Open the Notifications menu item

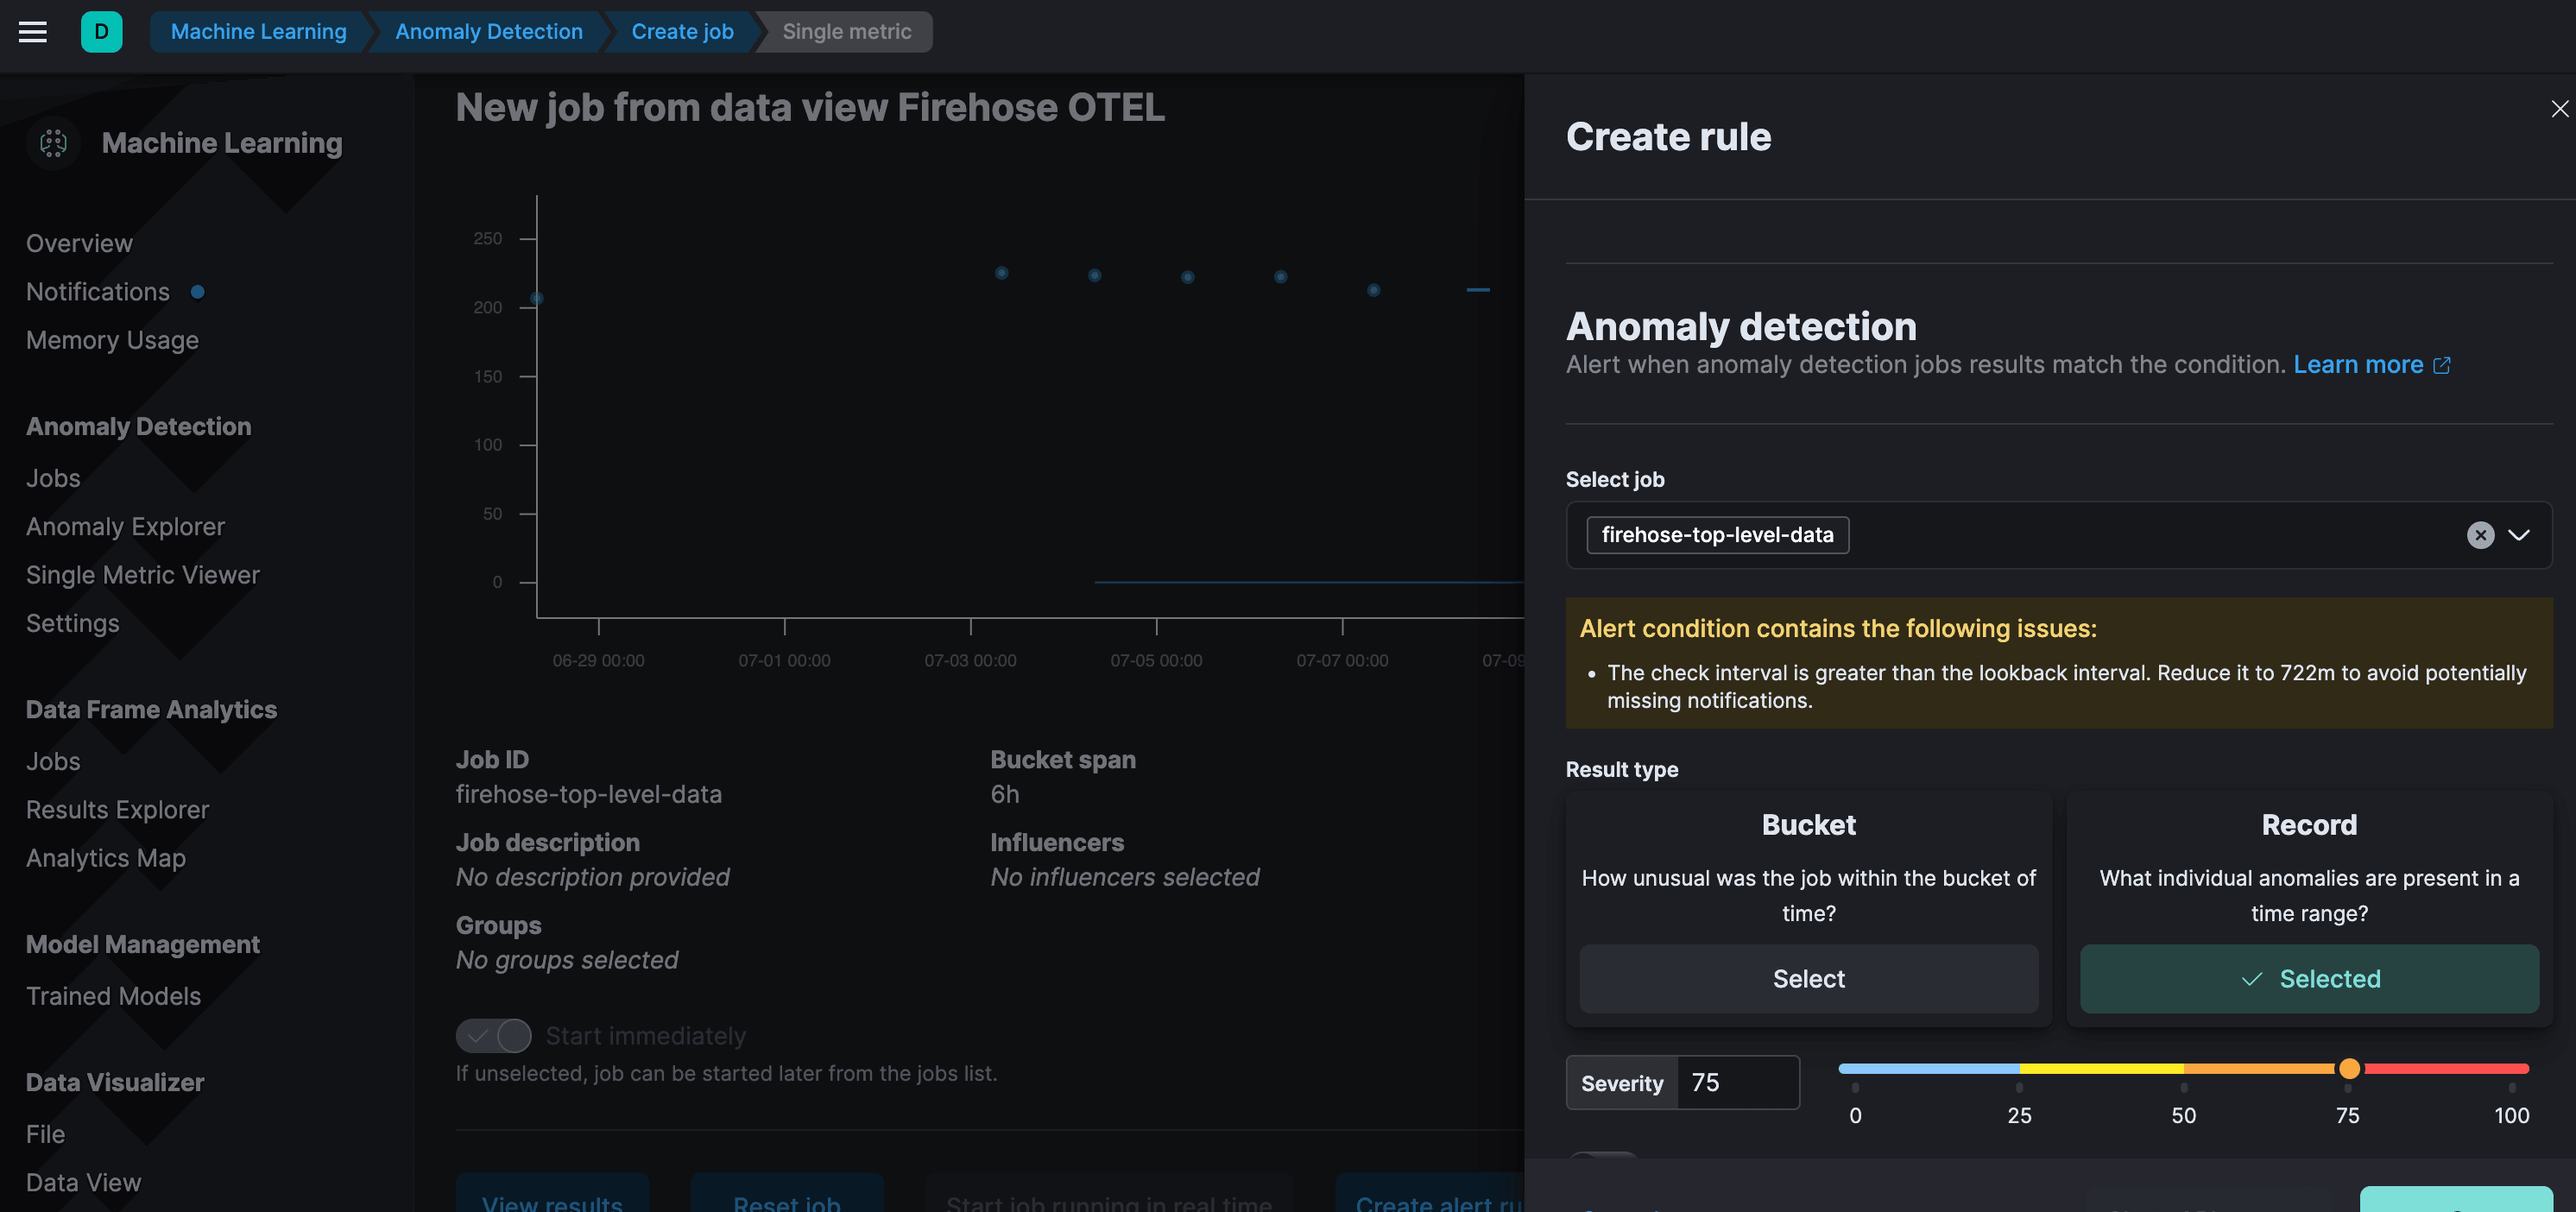[97, 293]
